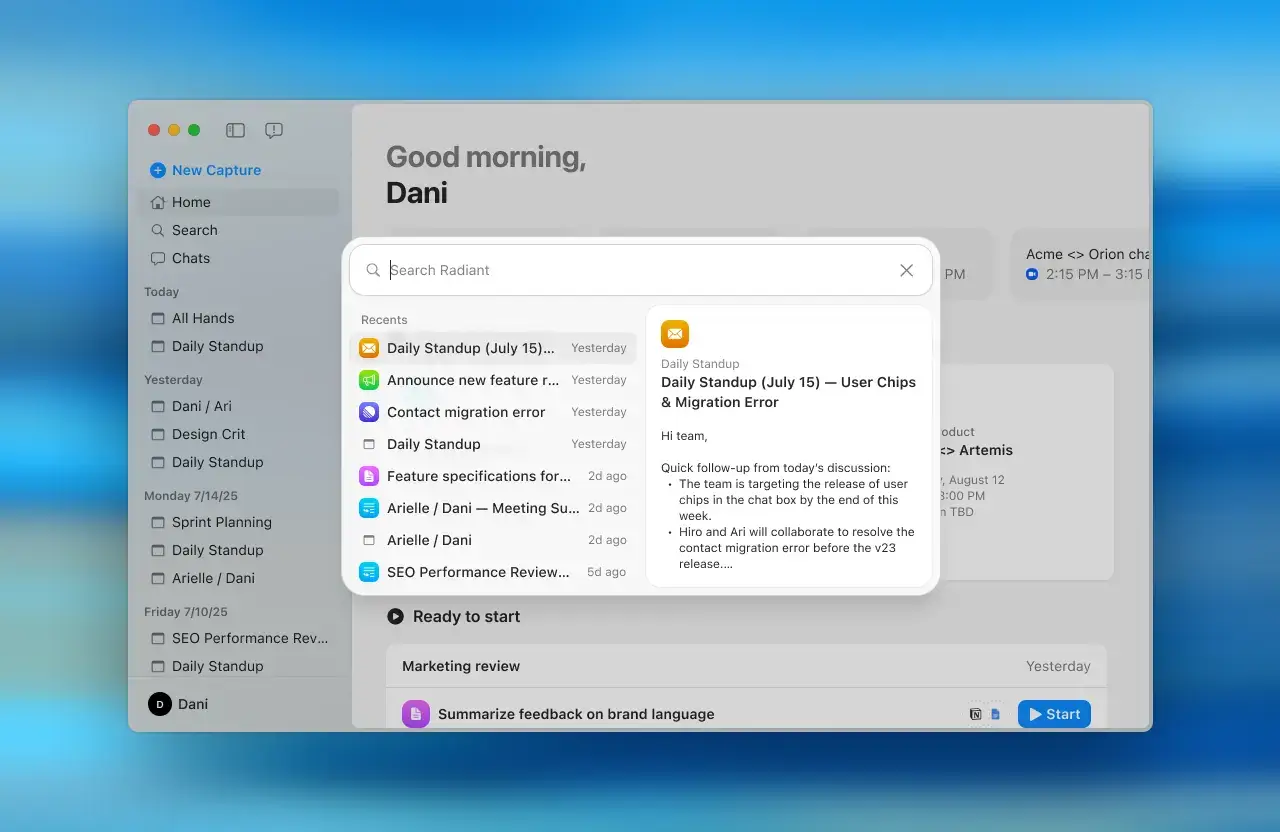Click the Notion icon on Feature specifications result
Image resolution: width=1280 pixels, height=832 pixels.
click(368, 476)
